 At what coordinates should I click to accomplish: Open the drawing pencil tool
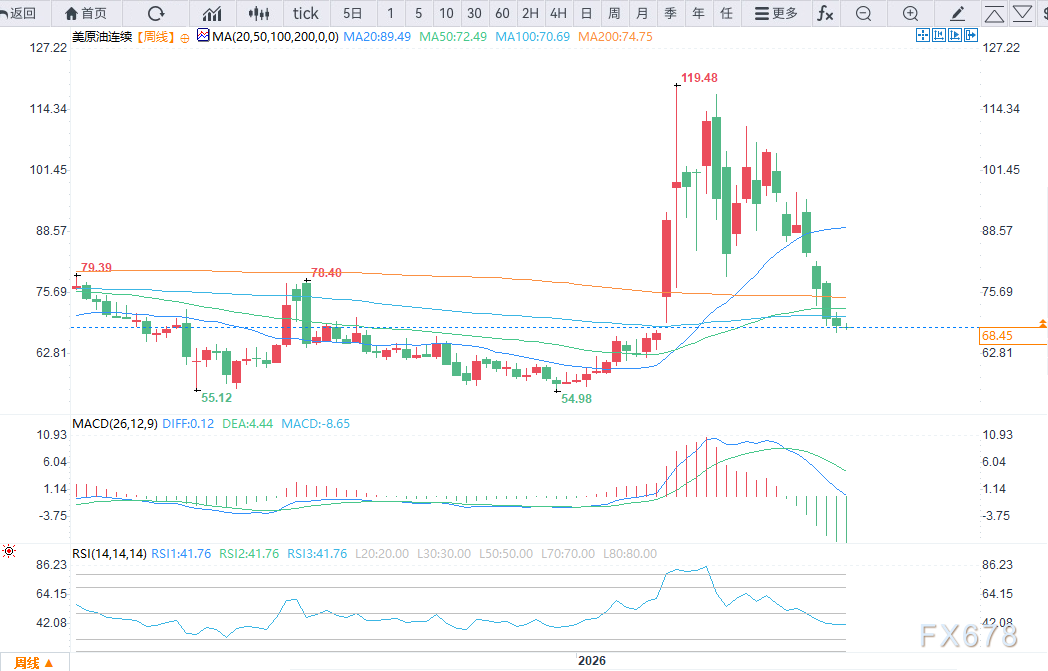[x=957, y=13]
